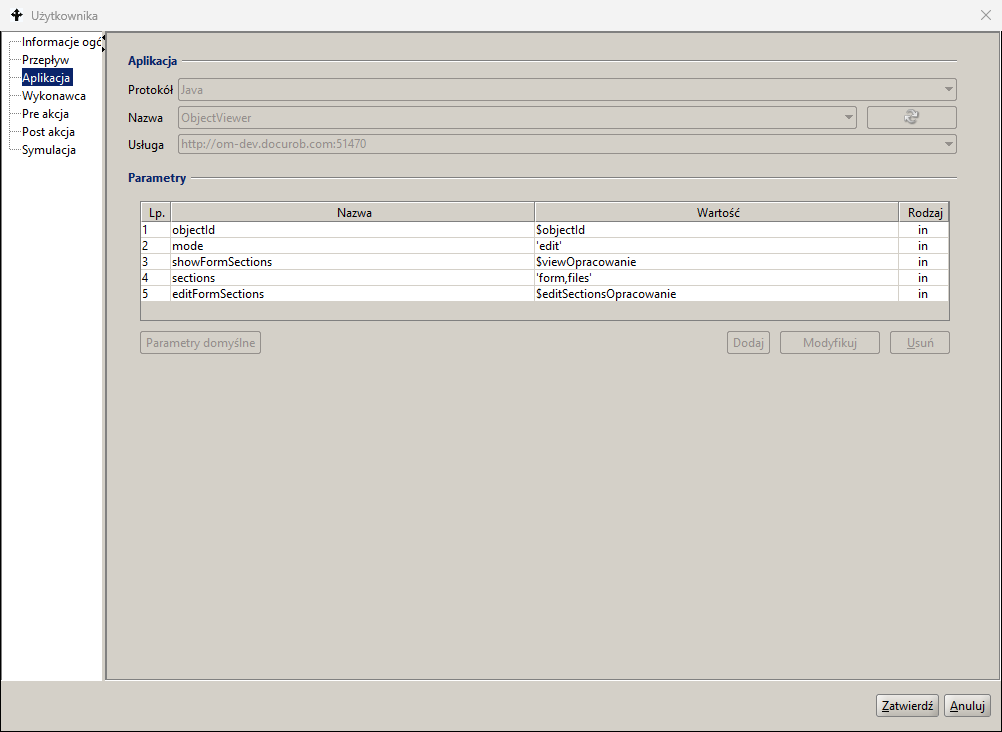1002x732 pixels.
Task: Go to the Przepływ section
Action: pos(45,60)
